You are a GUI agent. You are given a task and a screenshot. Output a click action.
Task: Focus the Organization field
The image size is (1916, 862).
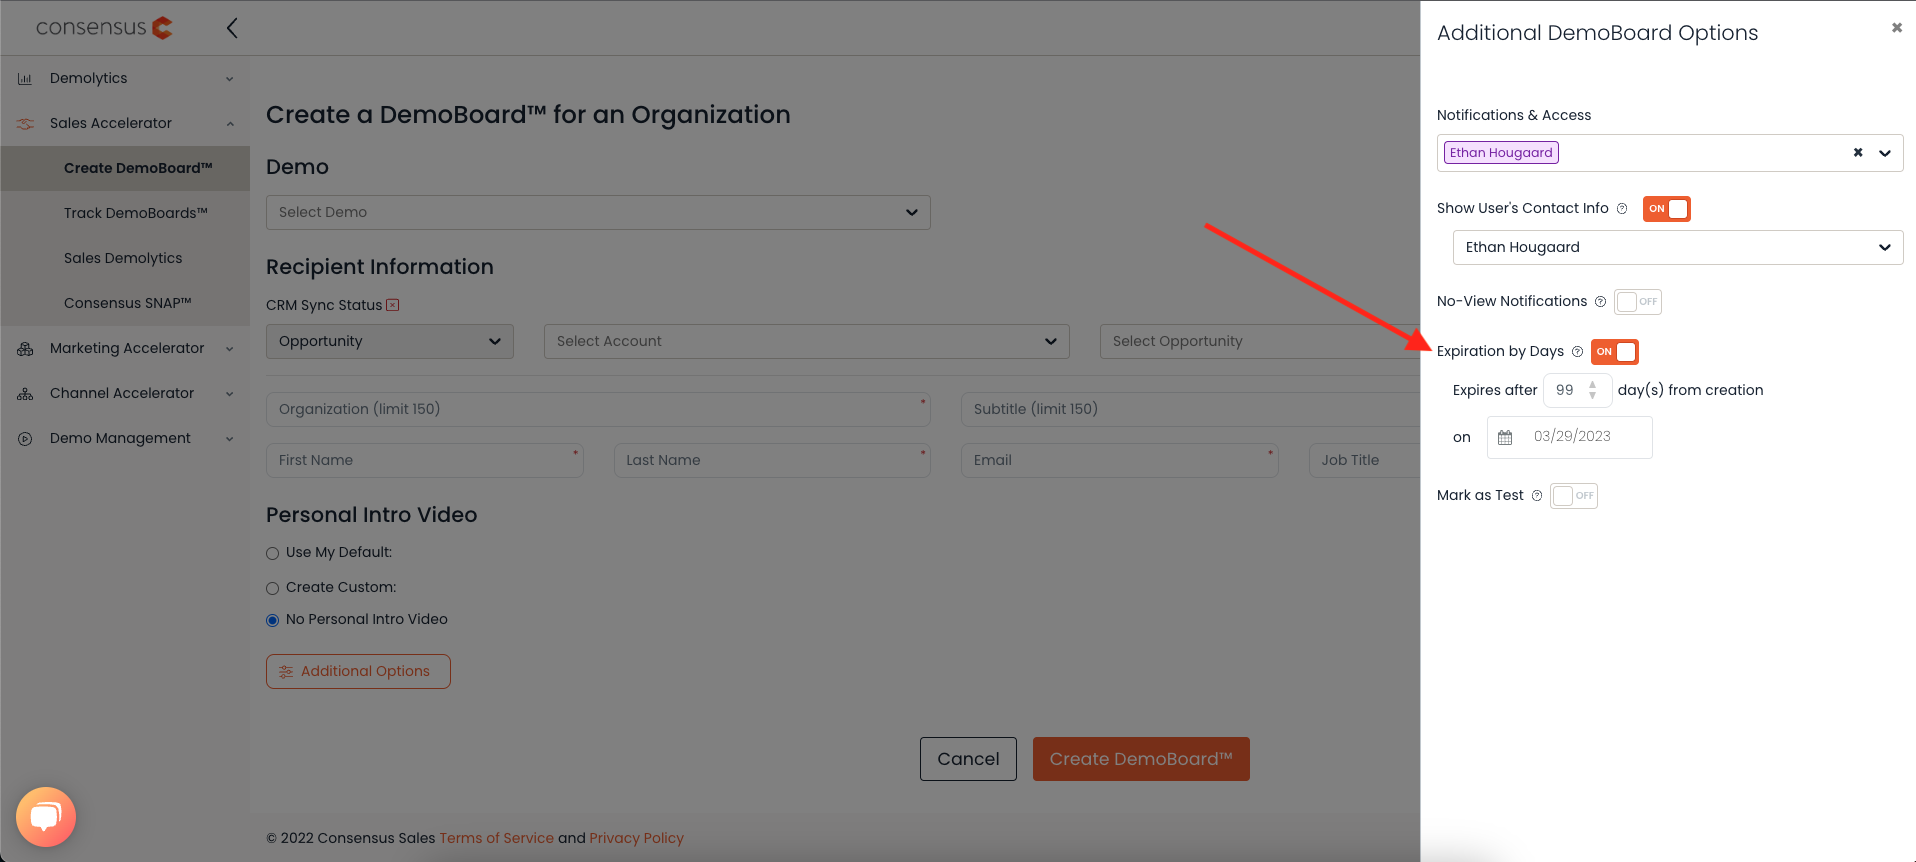coord(598,409)
